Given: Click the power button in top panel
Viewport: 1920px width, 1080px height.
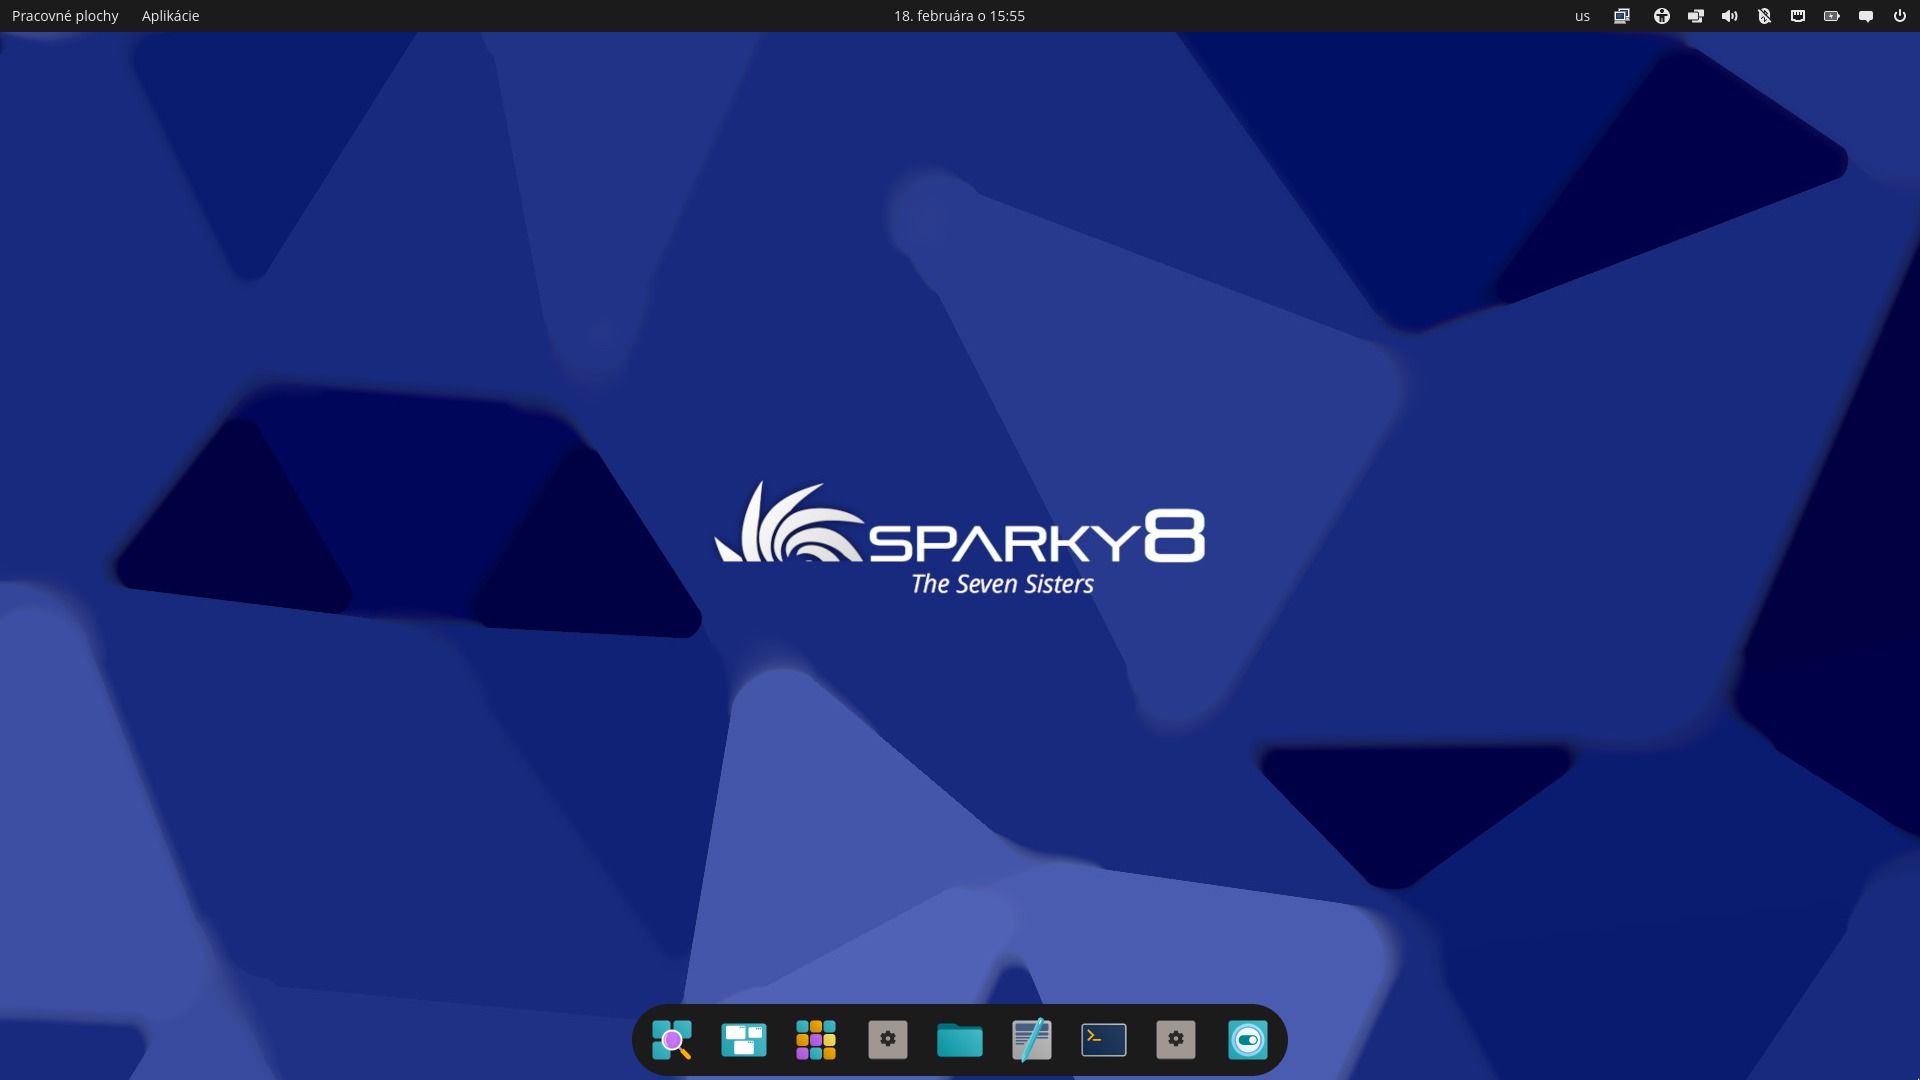Looking at the screenshot, I should coord(1900,16).
